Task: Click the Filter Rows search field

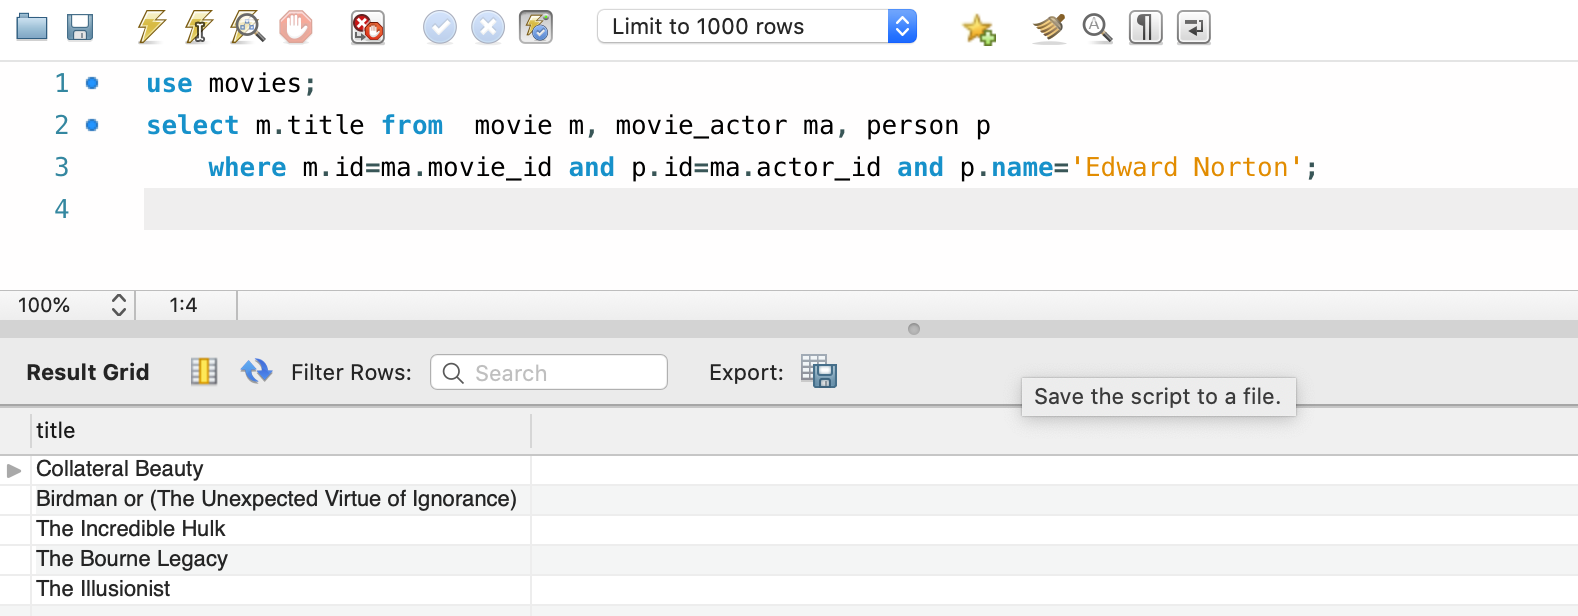Action: point(549,372)
